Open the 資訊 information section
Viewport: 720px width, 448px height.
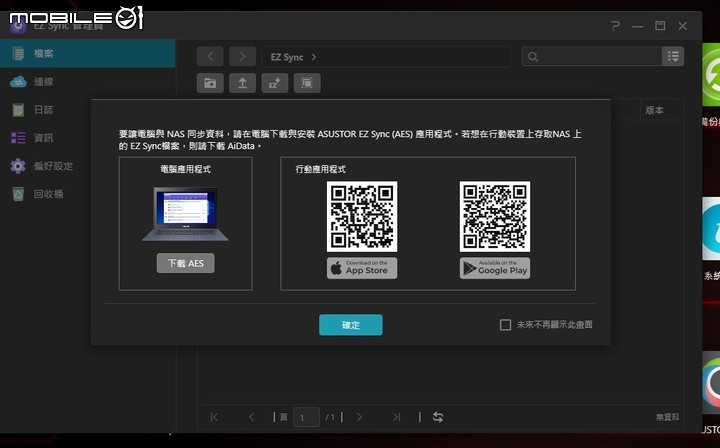pos(87,138)
